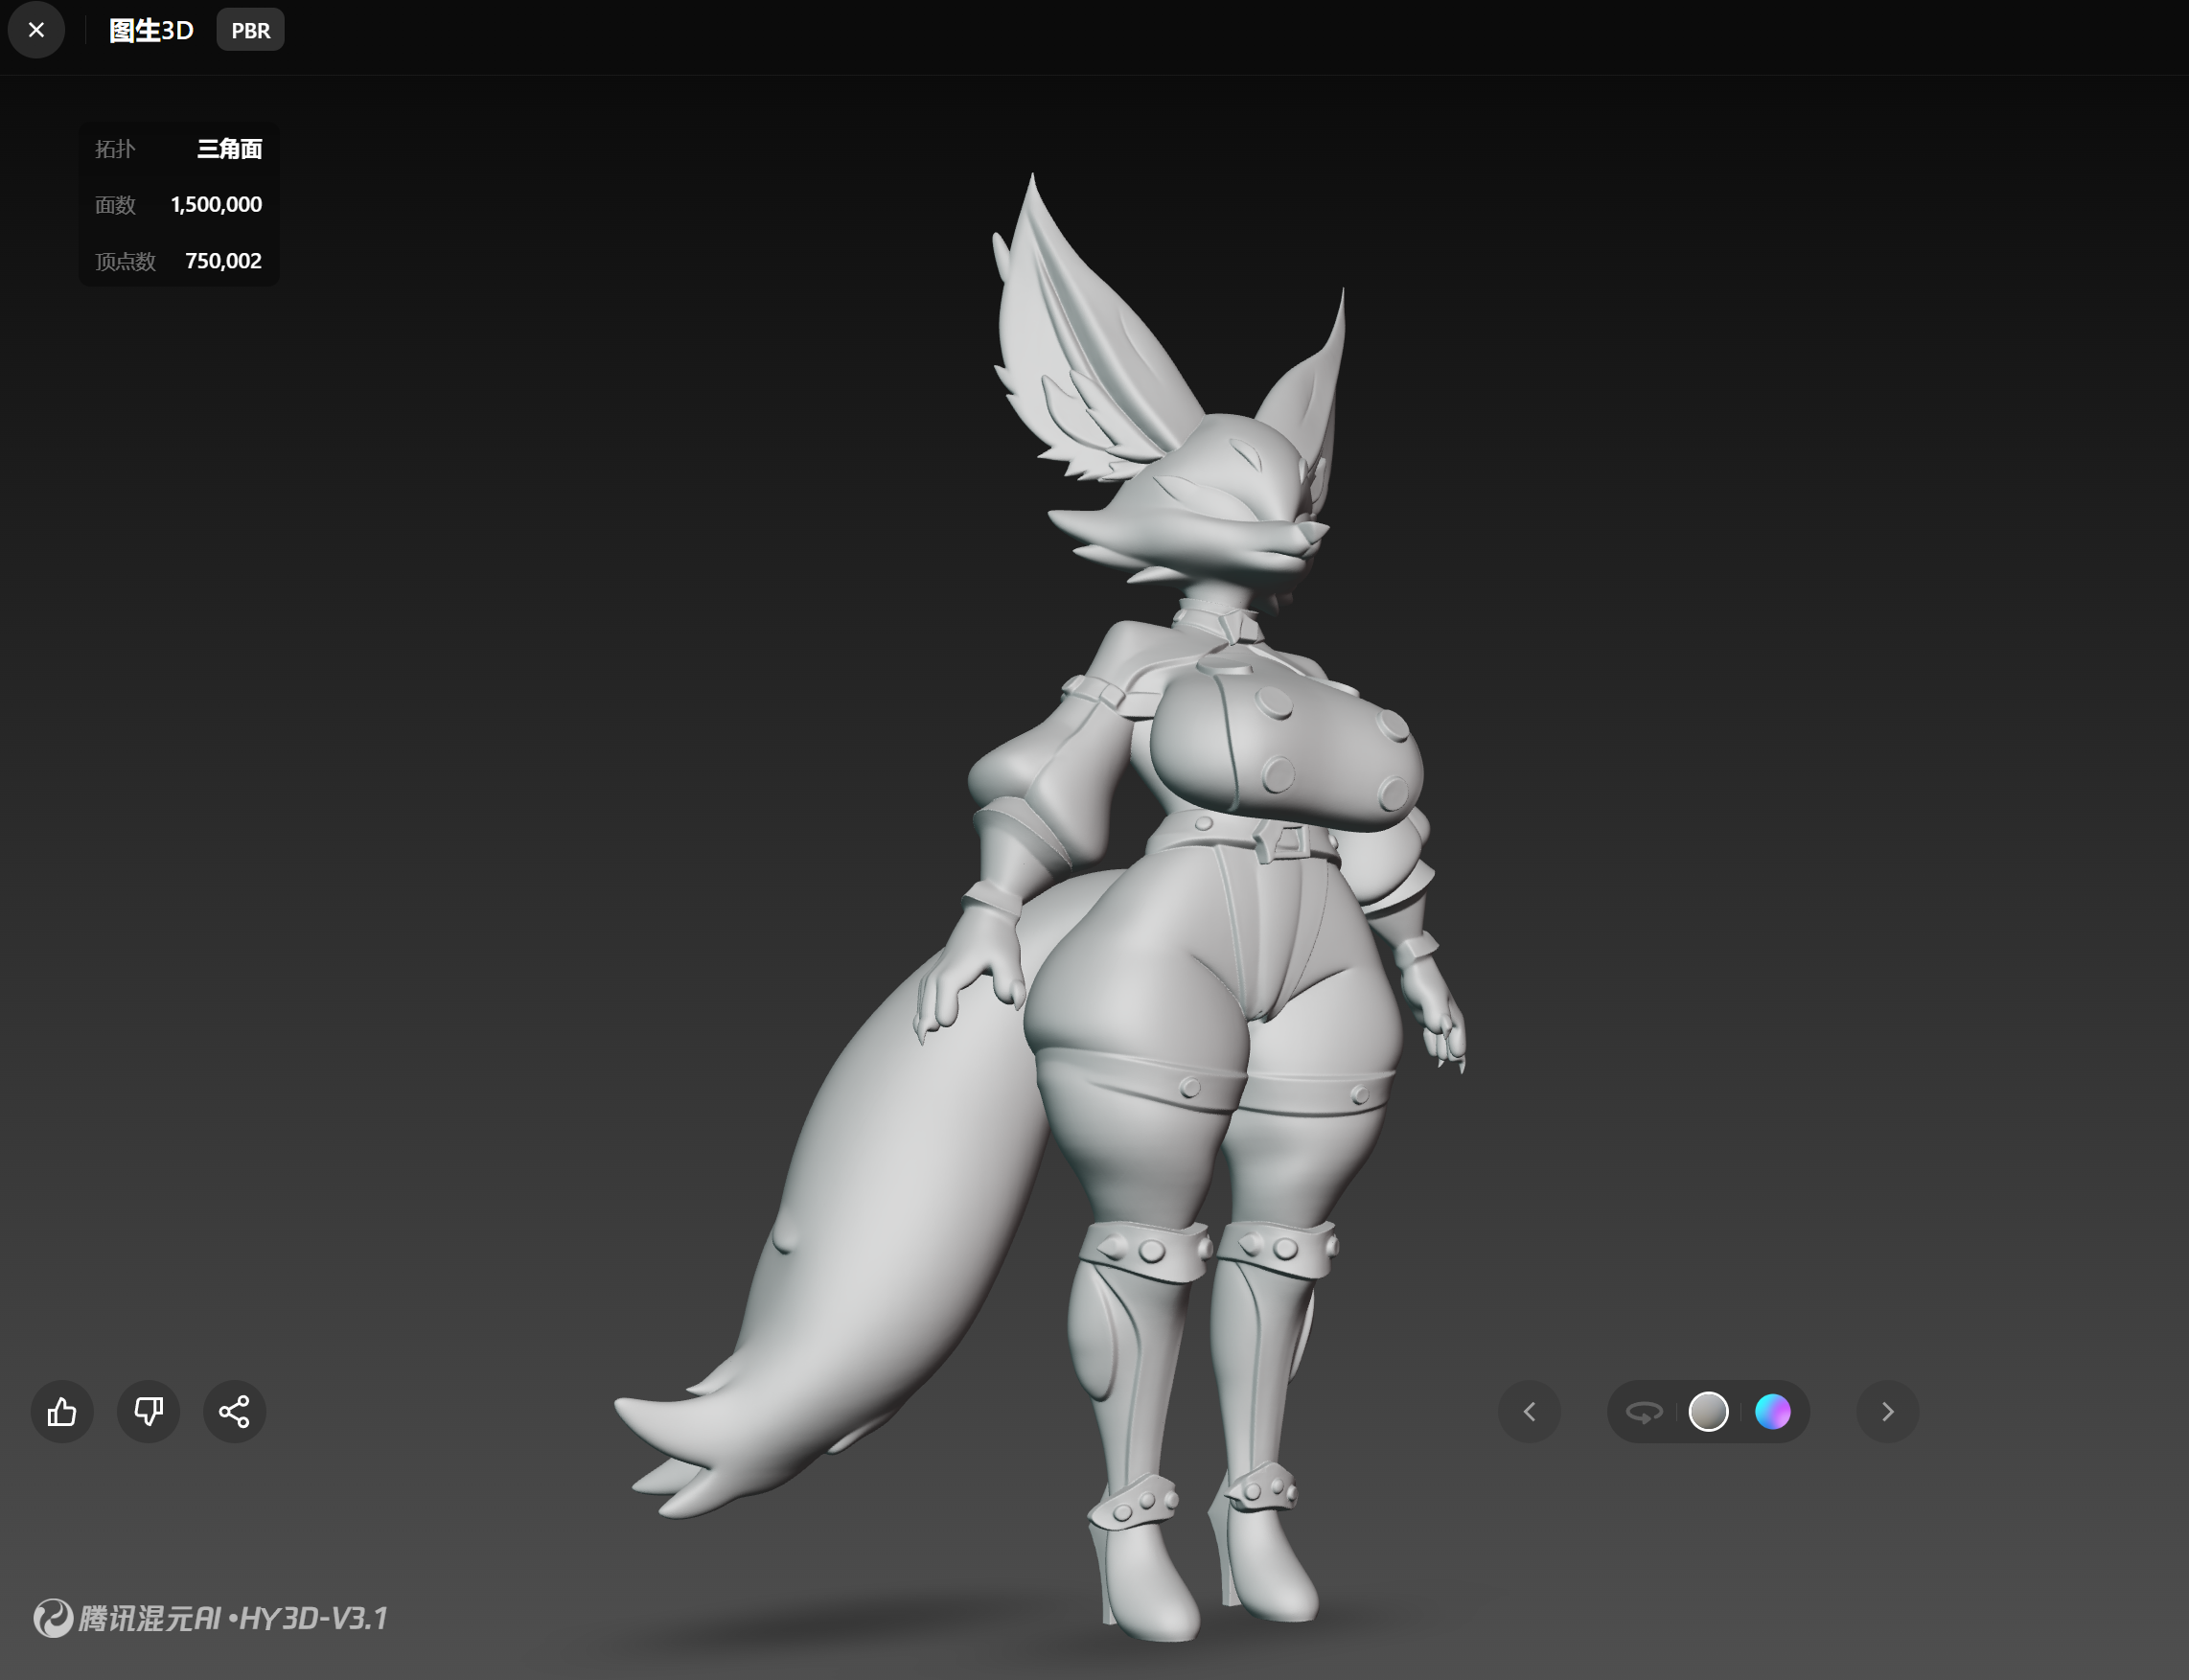Viewport: 2189px width, 1680px height.
Task: Like the model with the thumbs up icon
Action: (x=62, y=1411)
